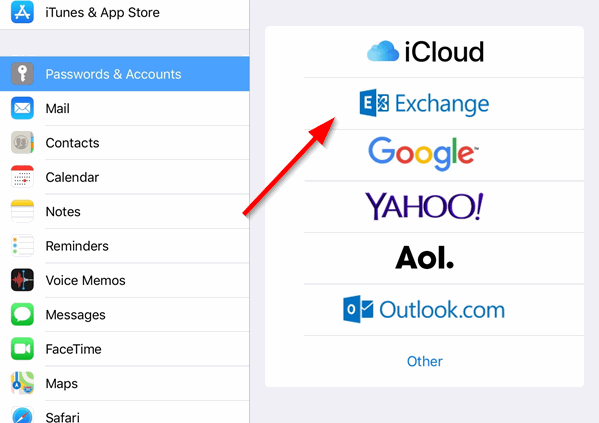Image resolution: width=599 pixels, height=423 pixels.
Task: Choose Yahoo! account type
Action: click(x=424, y=207)
